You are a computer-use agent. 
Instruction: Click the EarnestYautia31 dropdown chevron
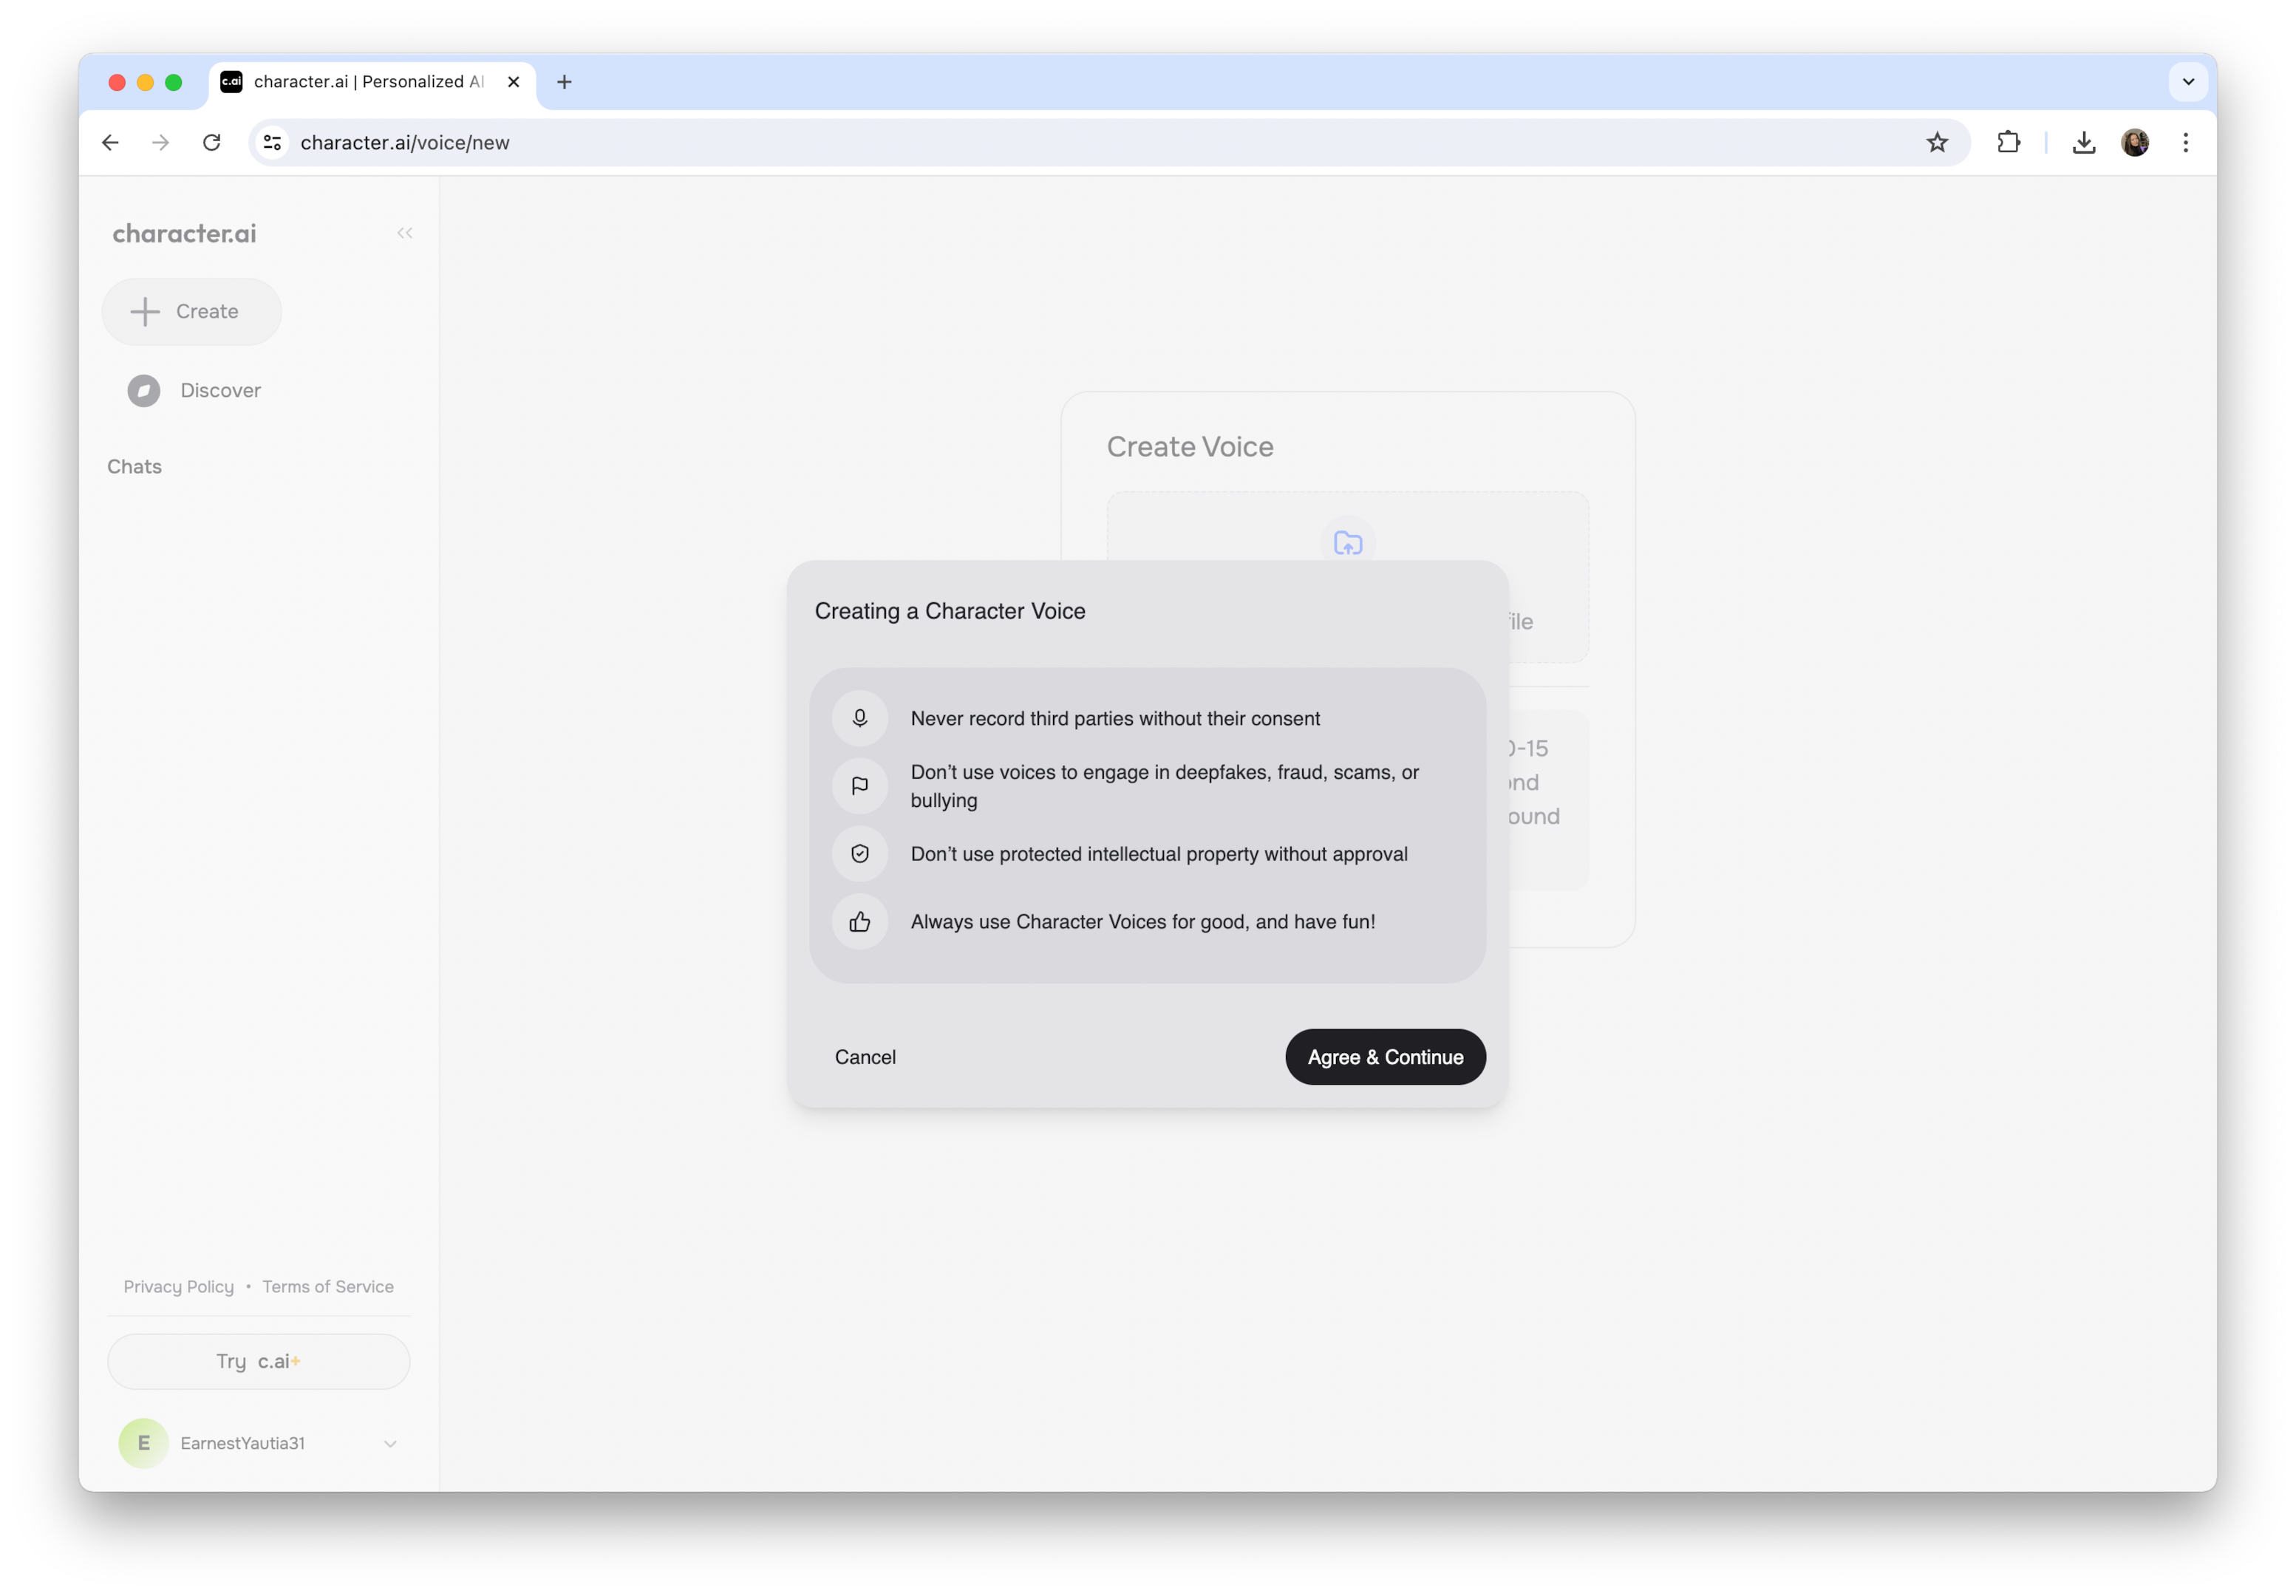[391, 1442]
